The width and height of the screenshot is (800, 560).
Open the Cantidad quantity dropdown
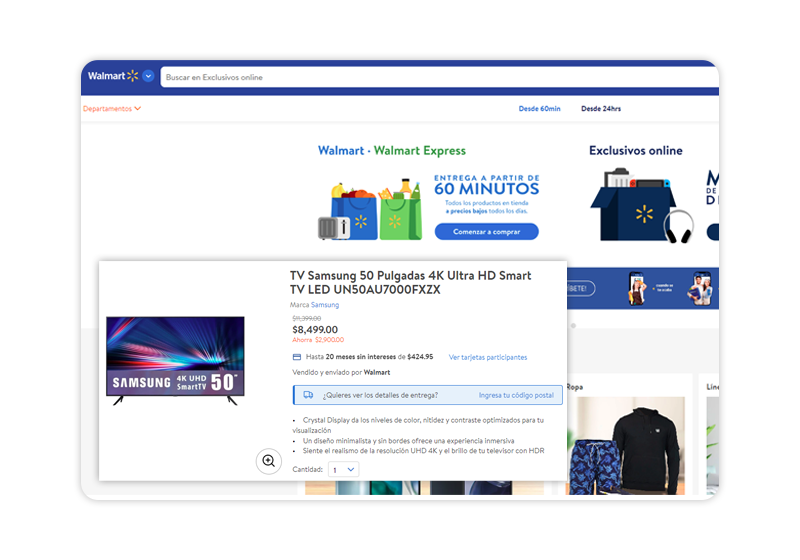click(344, 469)
